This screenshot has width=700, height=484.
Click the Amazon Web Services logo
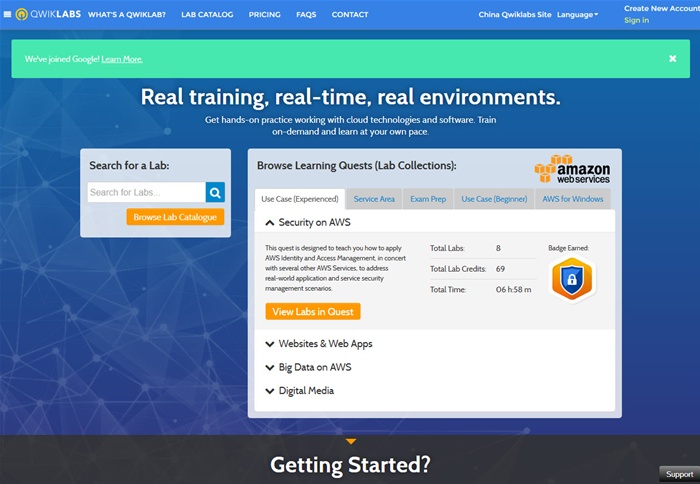tap(572, 169)
